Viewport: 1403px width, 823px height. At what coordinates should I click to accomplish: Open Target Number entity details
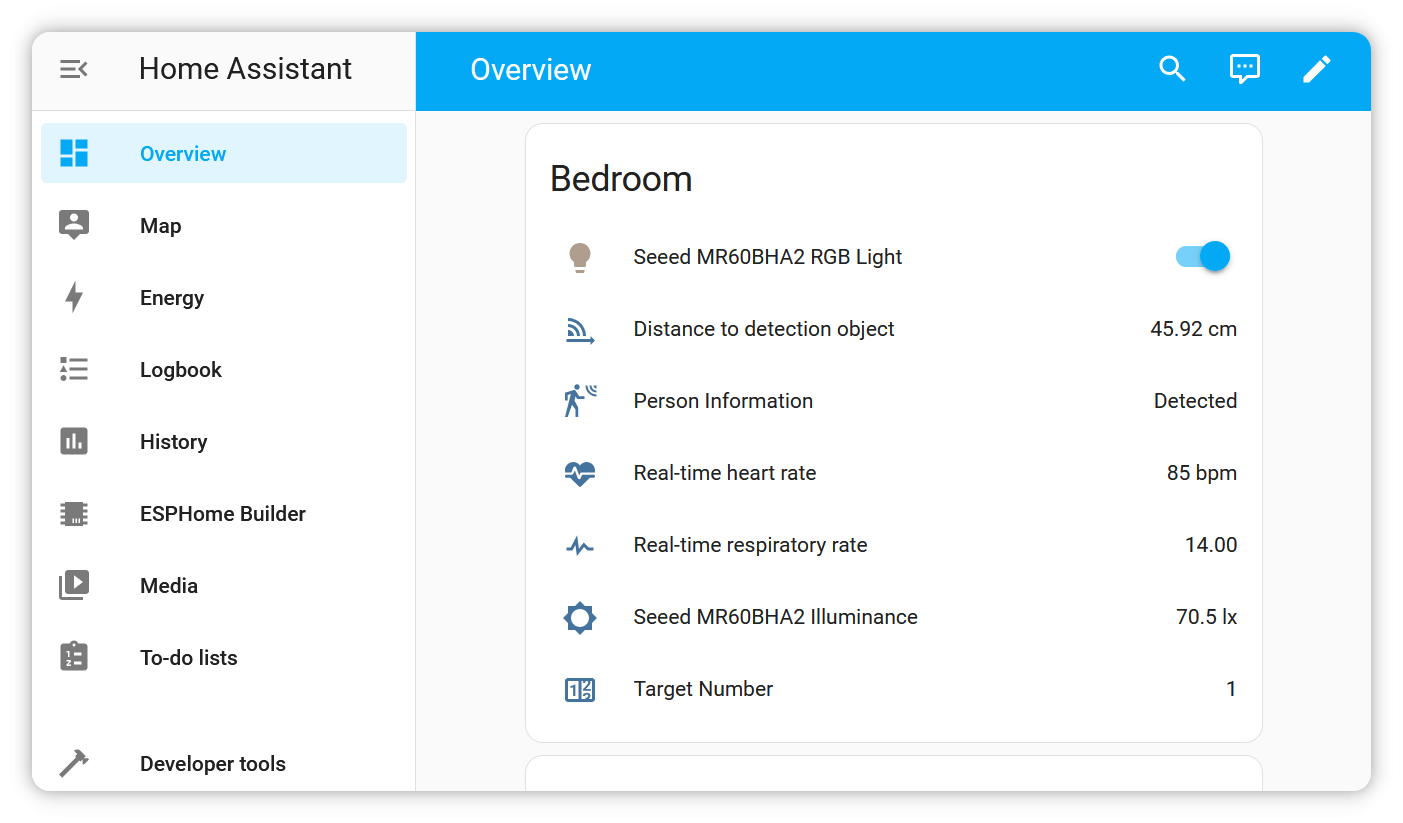(703, 689)
